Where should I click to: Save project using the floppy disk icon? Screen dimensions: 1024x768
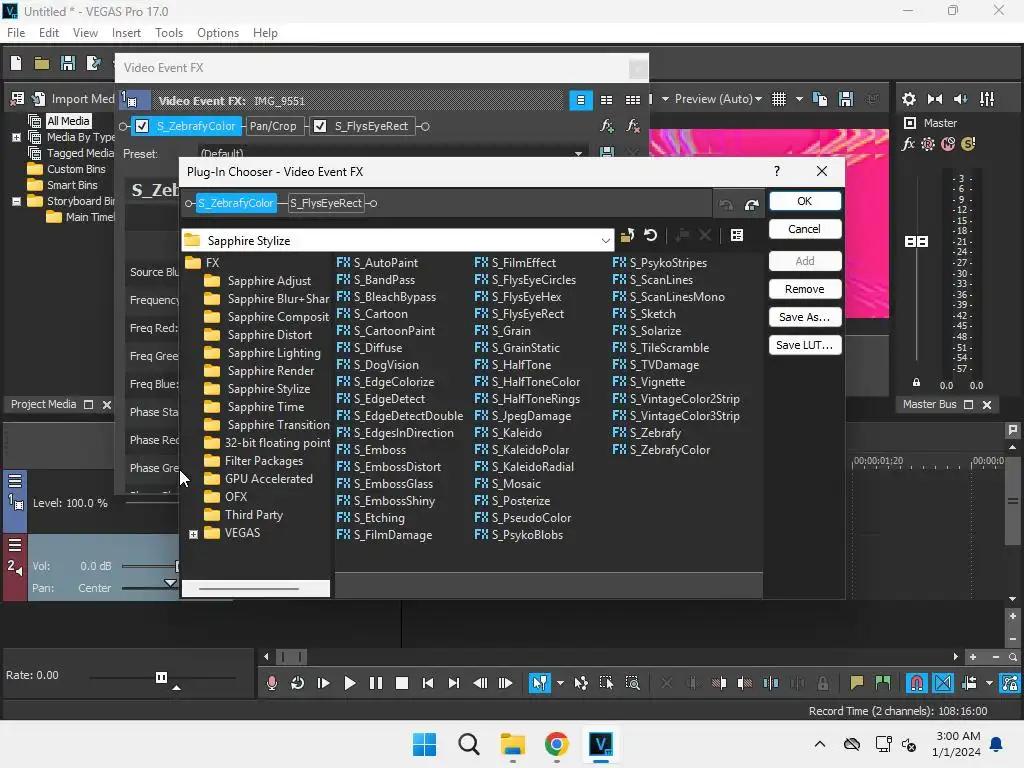67,63
